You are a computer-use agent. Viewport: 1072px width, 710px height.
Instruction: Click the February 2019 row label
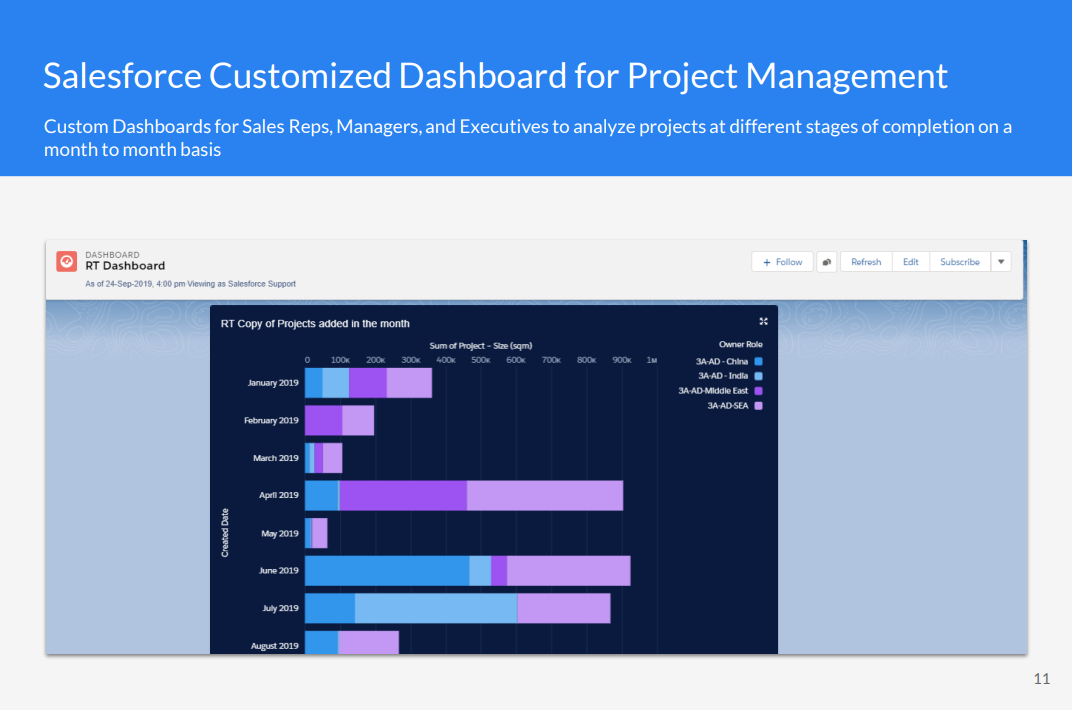coord(271,420)
